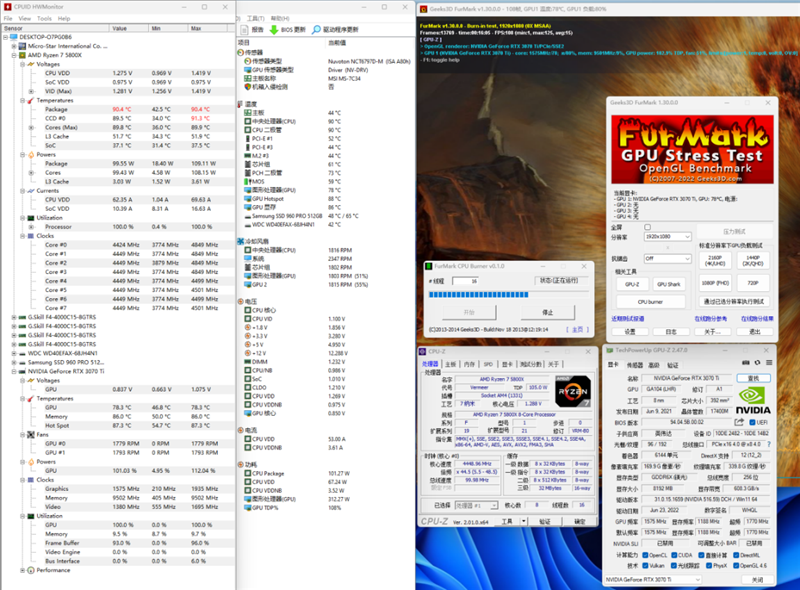Toggle the UEFI checkbox in GPU-Z
Screen dimensions: 800x590
752,422
